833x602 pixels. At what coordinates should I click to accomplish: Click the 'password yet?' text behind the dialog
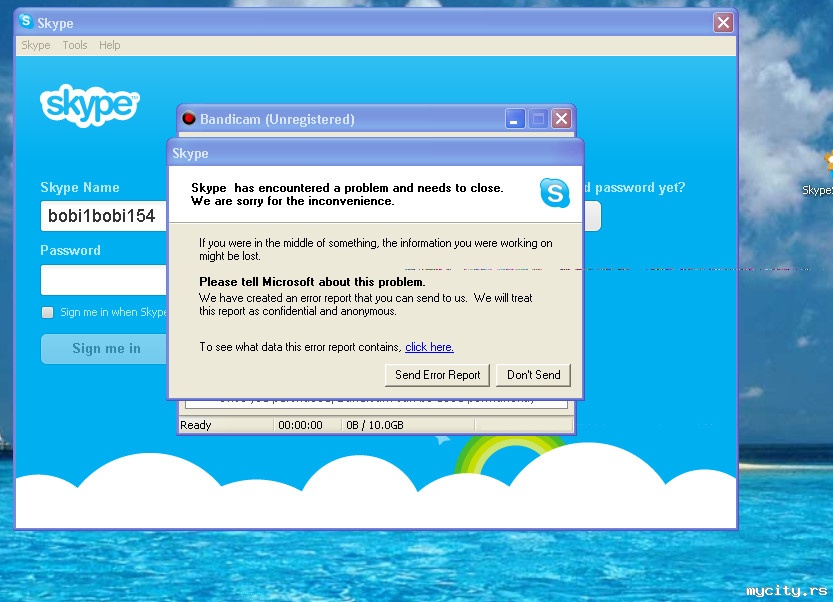(640, 188)
